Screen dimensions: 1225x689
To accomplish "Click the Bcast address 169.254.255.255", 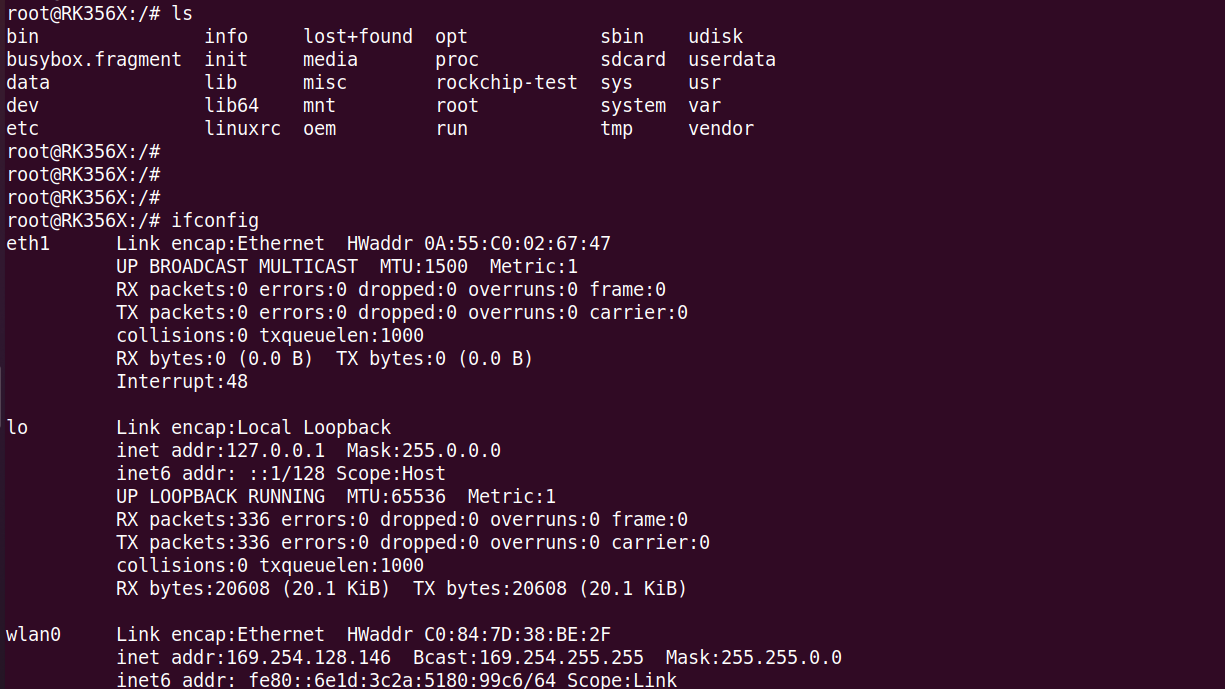I will coord(567,657).
